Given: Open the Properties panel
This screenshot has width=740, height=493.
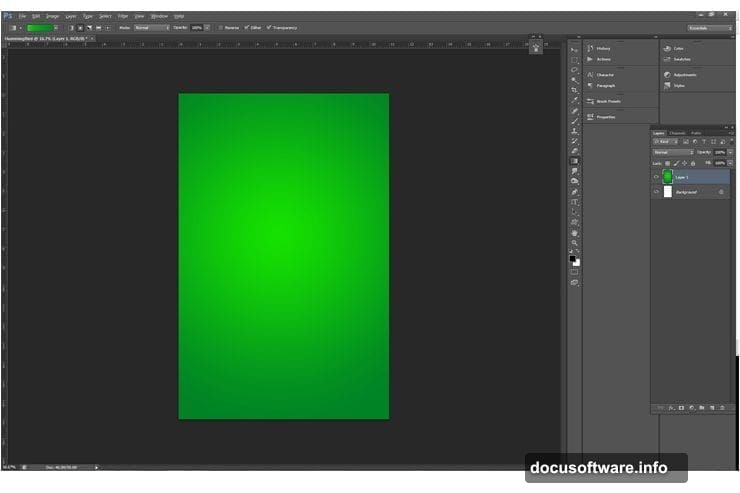Looking at the screenshot, I should pos(606,117).
